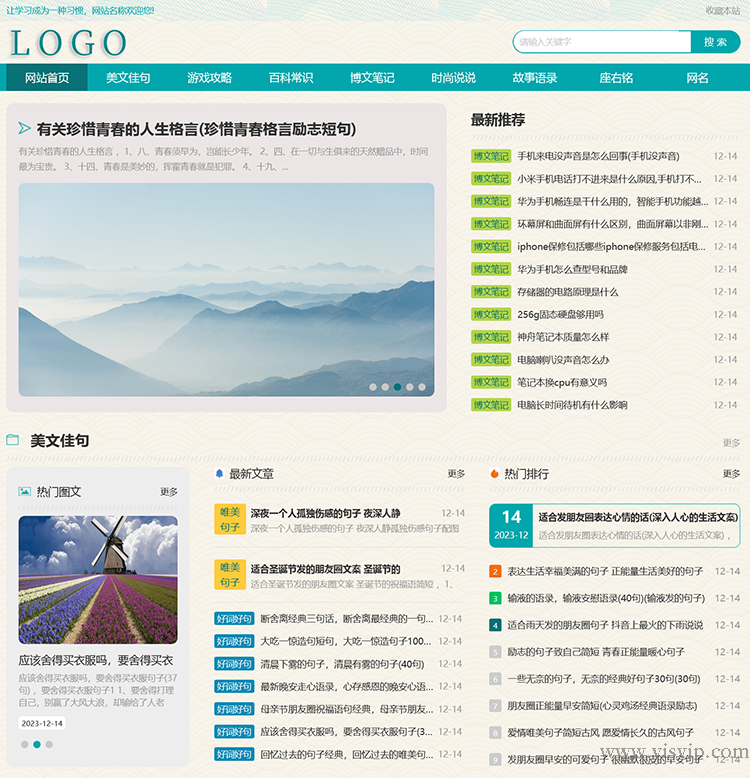Click 博文笔记 tag beside 手机来电没声音
Screen dimensions: 750x778
click(491, 156)
